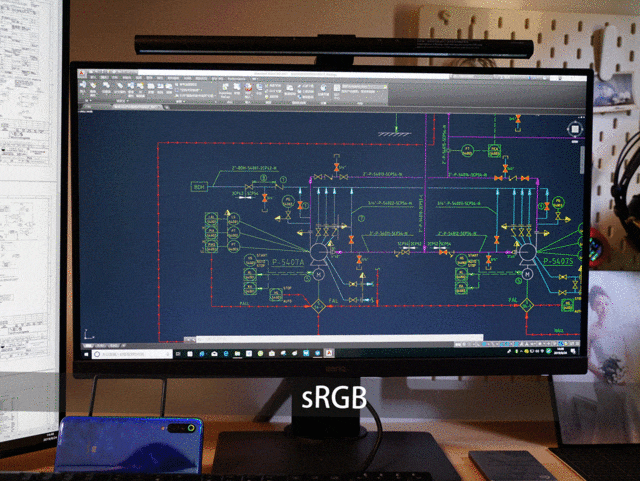Select the hatched ground symbol at drawing top

(x=394, y=133)
